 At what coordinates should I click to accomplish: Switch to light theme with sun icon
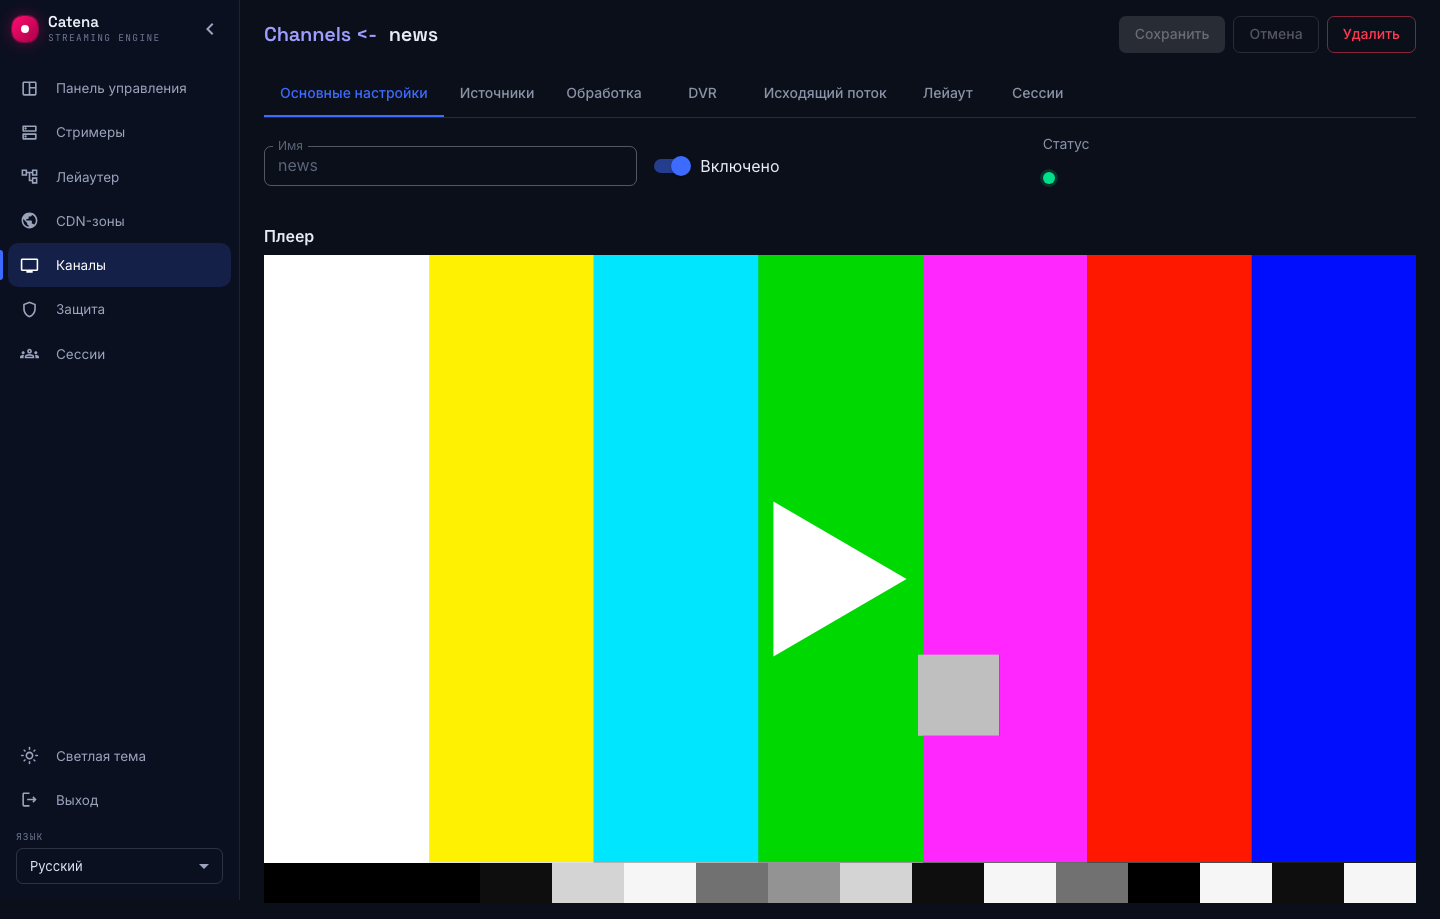pos(30,756)
